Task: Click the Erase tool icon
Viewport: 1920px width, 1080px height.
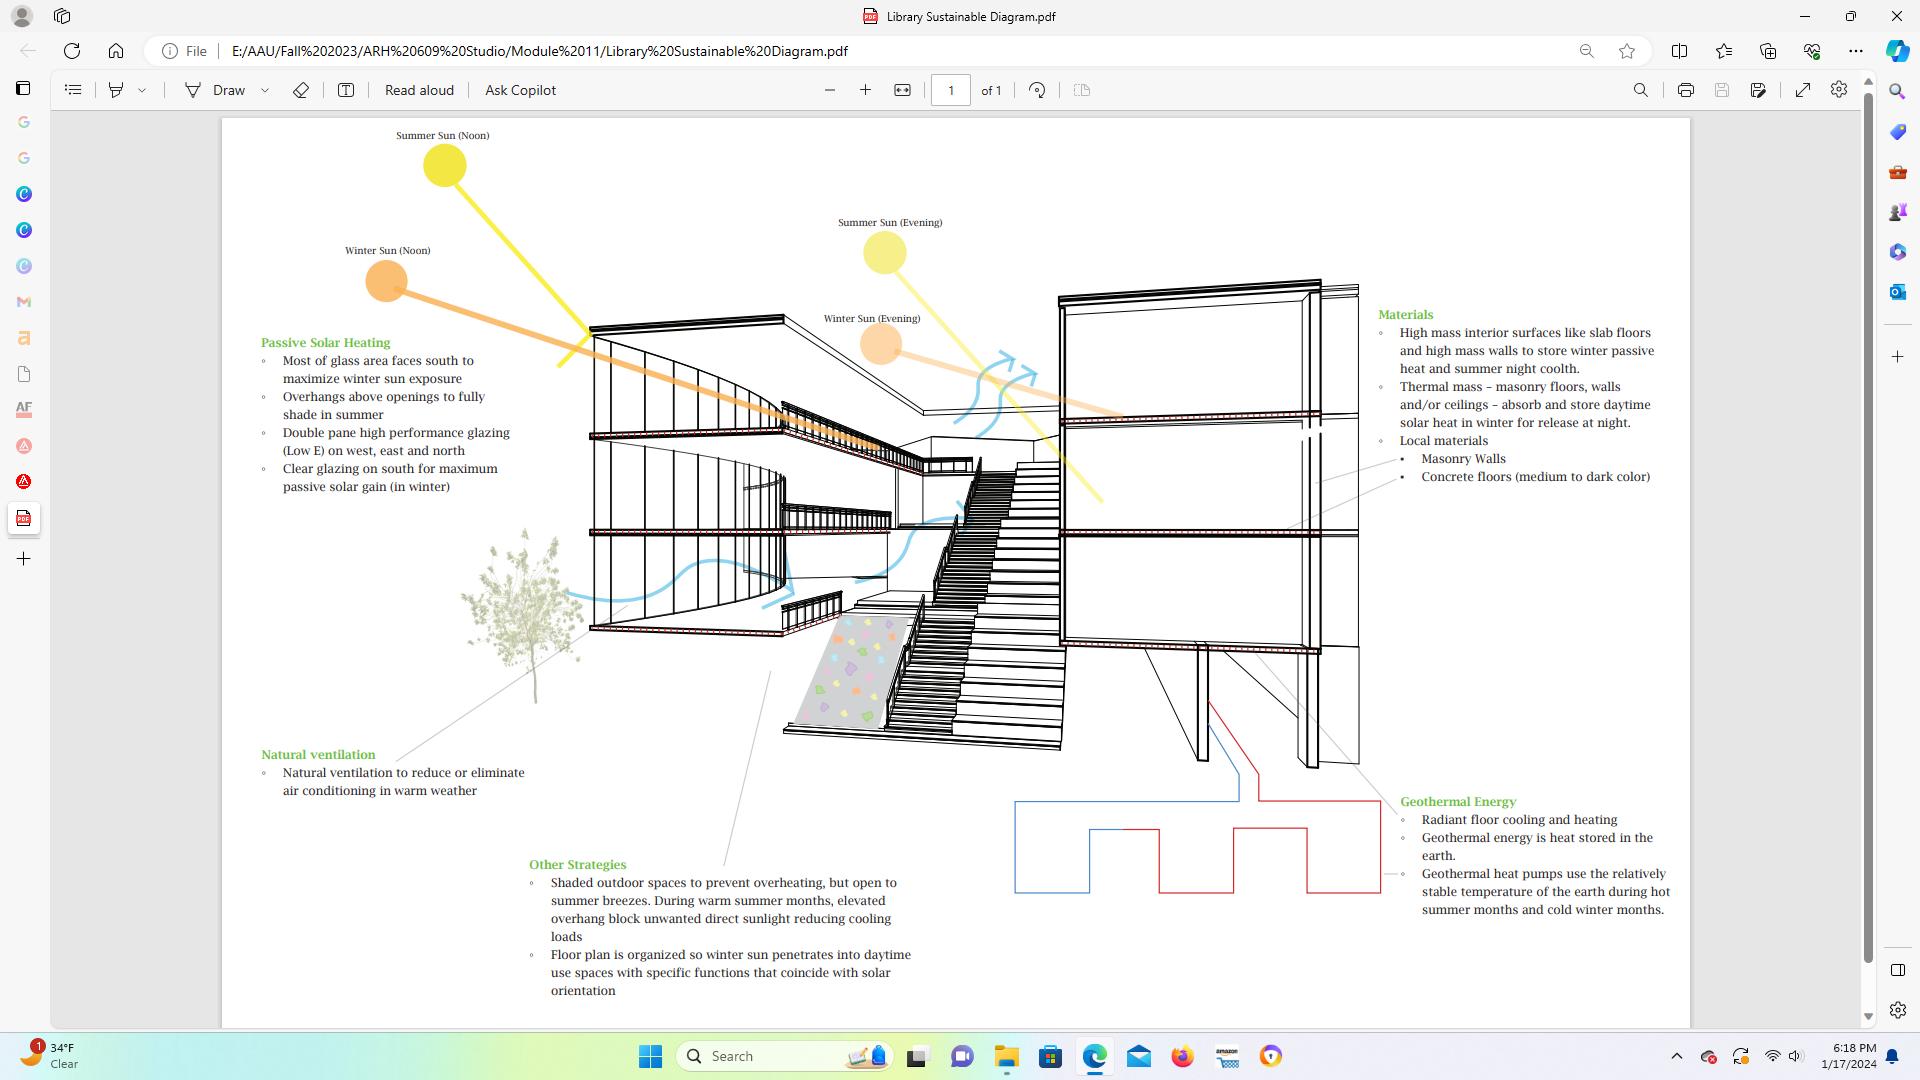Action: [x=300, y=90]
